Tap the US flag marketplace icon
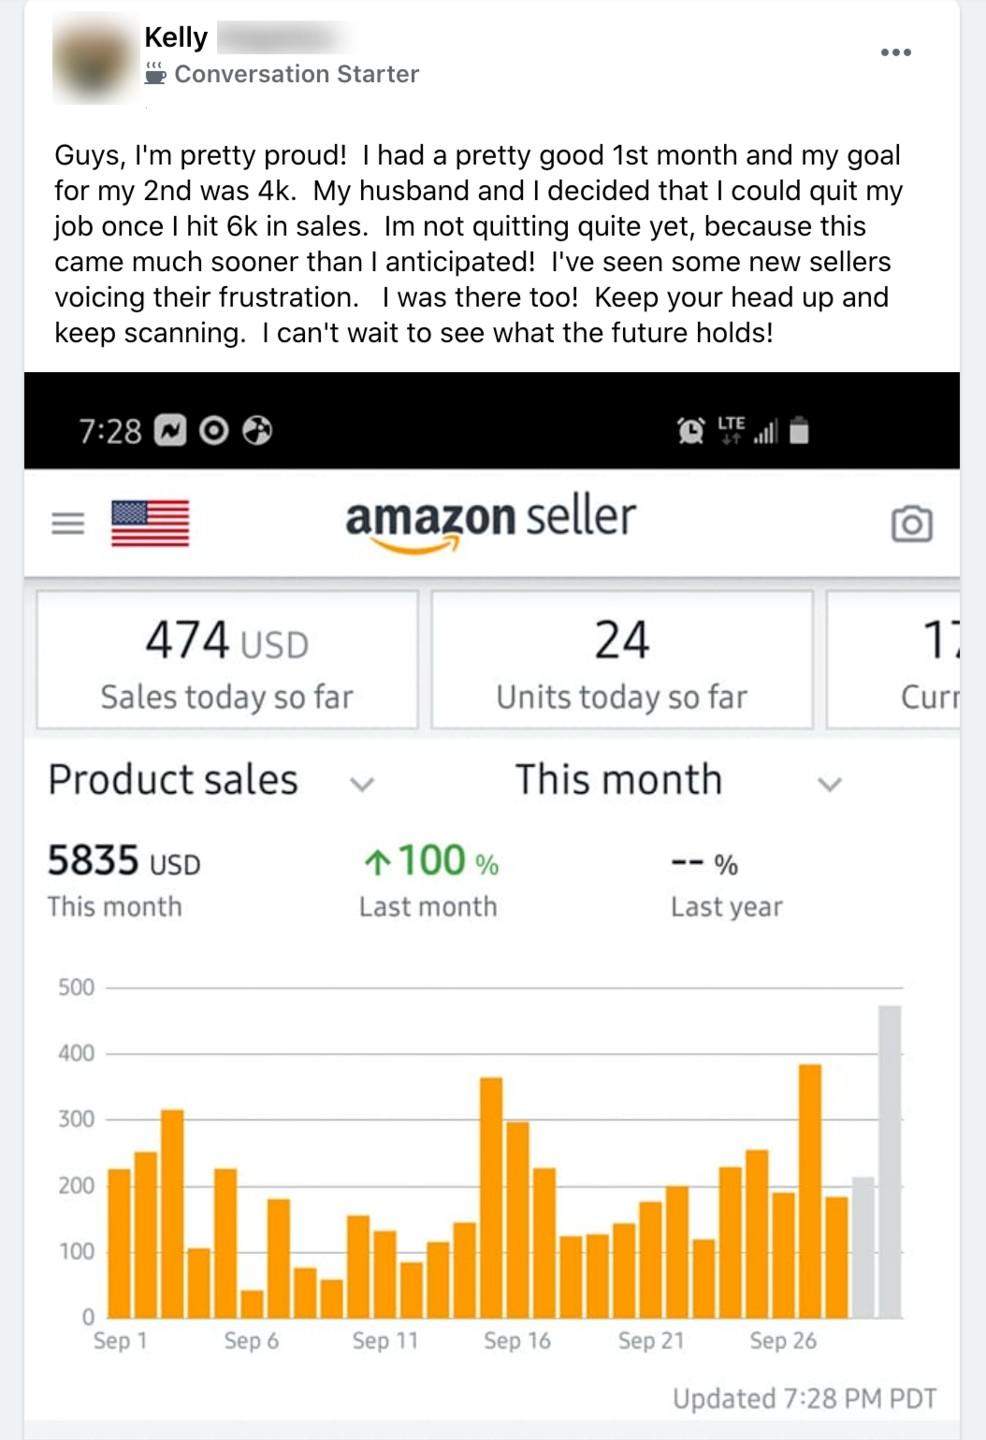Screen dimensions: 986x1440 (x=150, y=523)
